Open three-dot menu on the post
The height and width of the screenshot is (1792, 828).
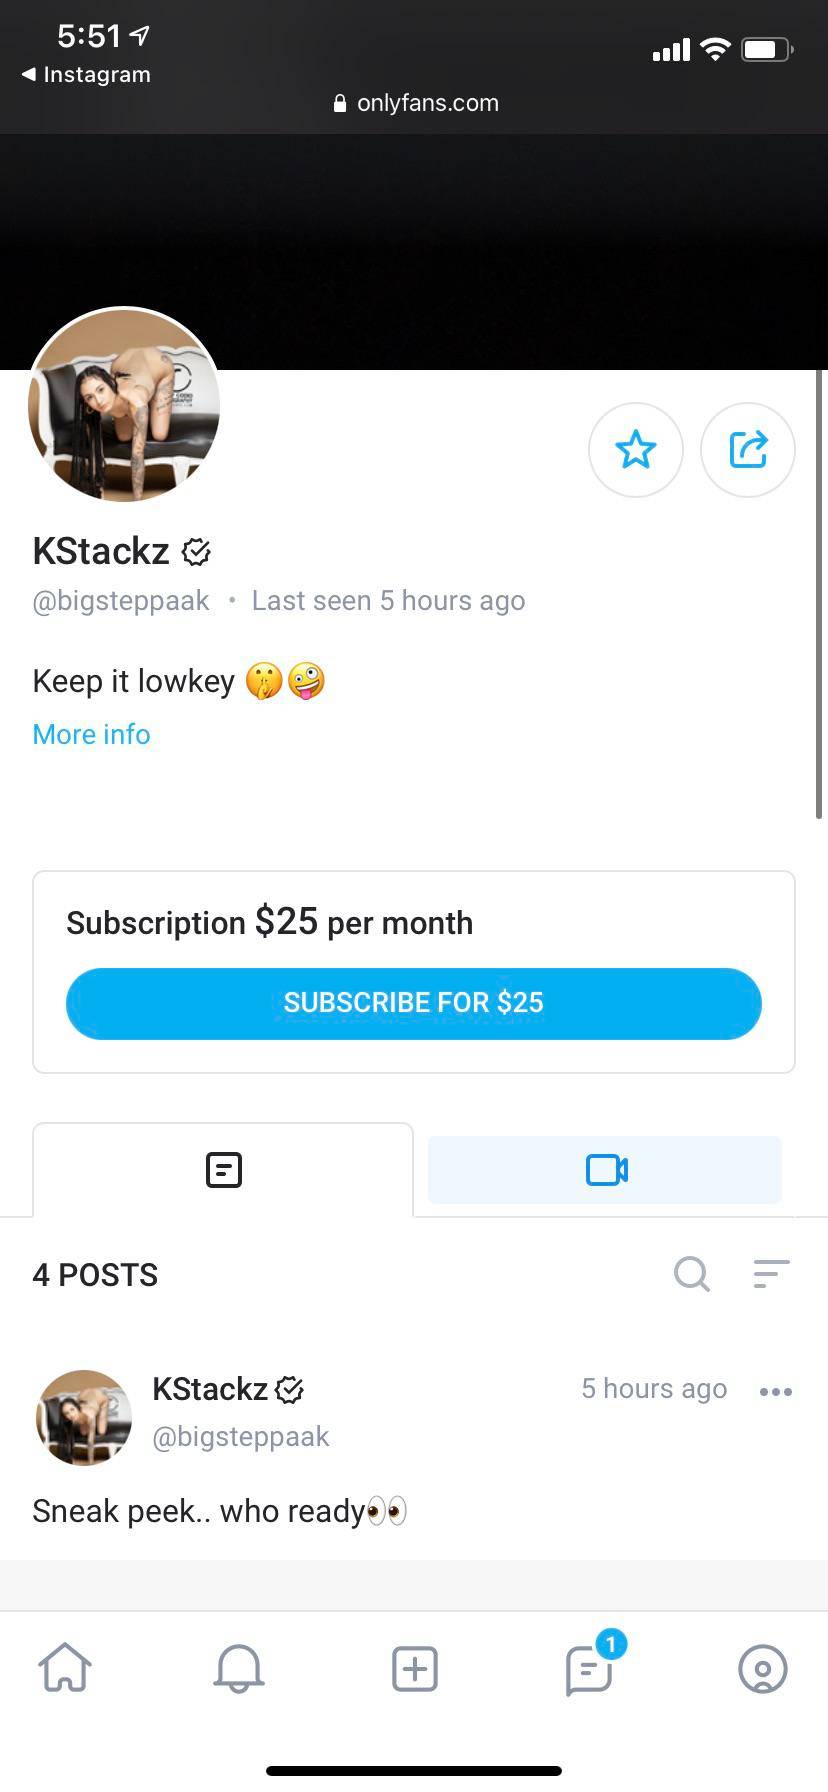point(776,1391)
